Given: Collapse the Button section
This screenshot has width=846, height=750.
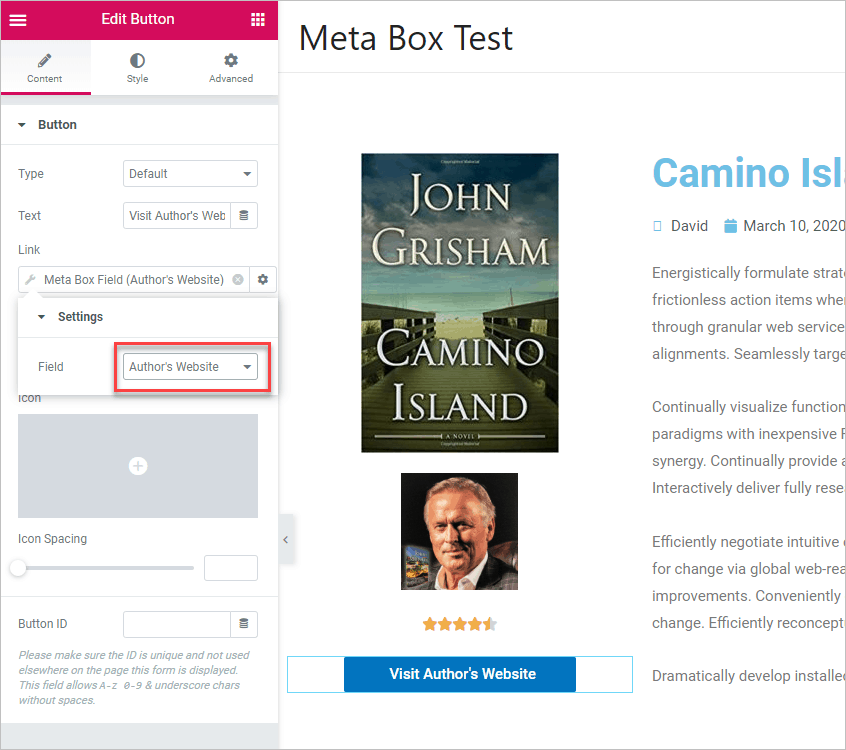Looking at the screenshot, I should click(22, 125).
